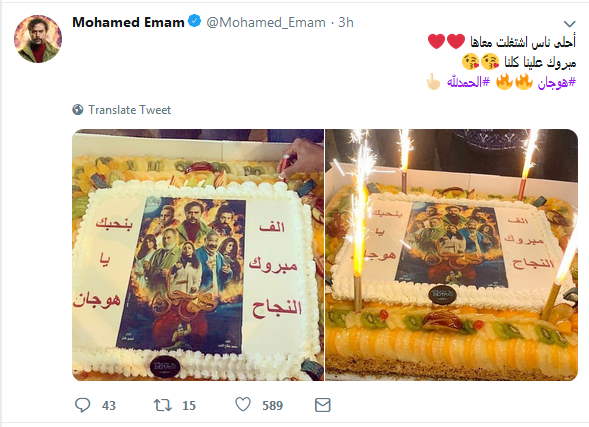The width and height of the screenshot is (589, 427).
Task: Open the #الحمدلله hashtag
Action: coord(468,82)
